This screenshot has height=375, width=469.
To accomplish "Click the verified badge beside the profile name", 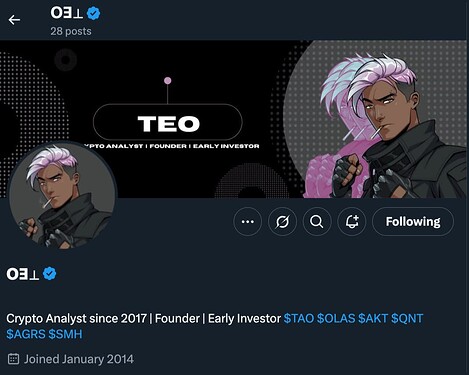I will tap(49, 274).
